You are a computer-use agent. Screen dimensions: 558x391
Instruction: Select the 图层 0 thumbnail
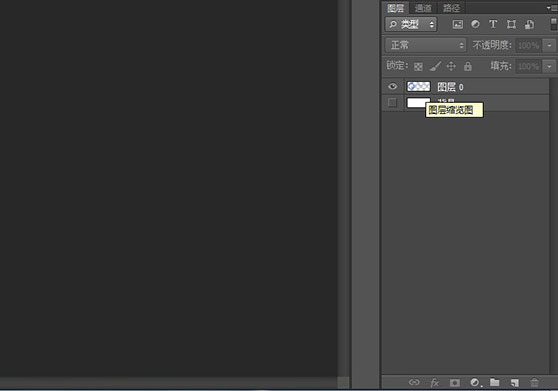[418, 86]
